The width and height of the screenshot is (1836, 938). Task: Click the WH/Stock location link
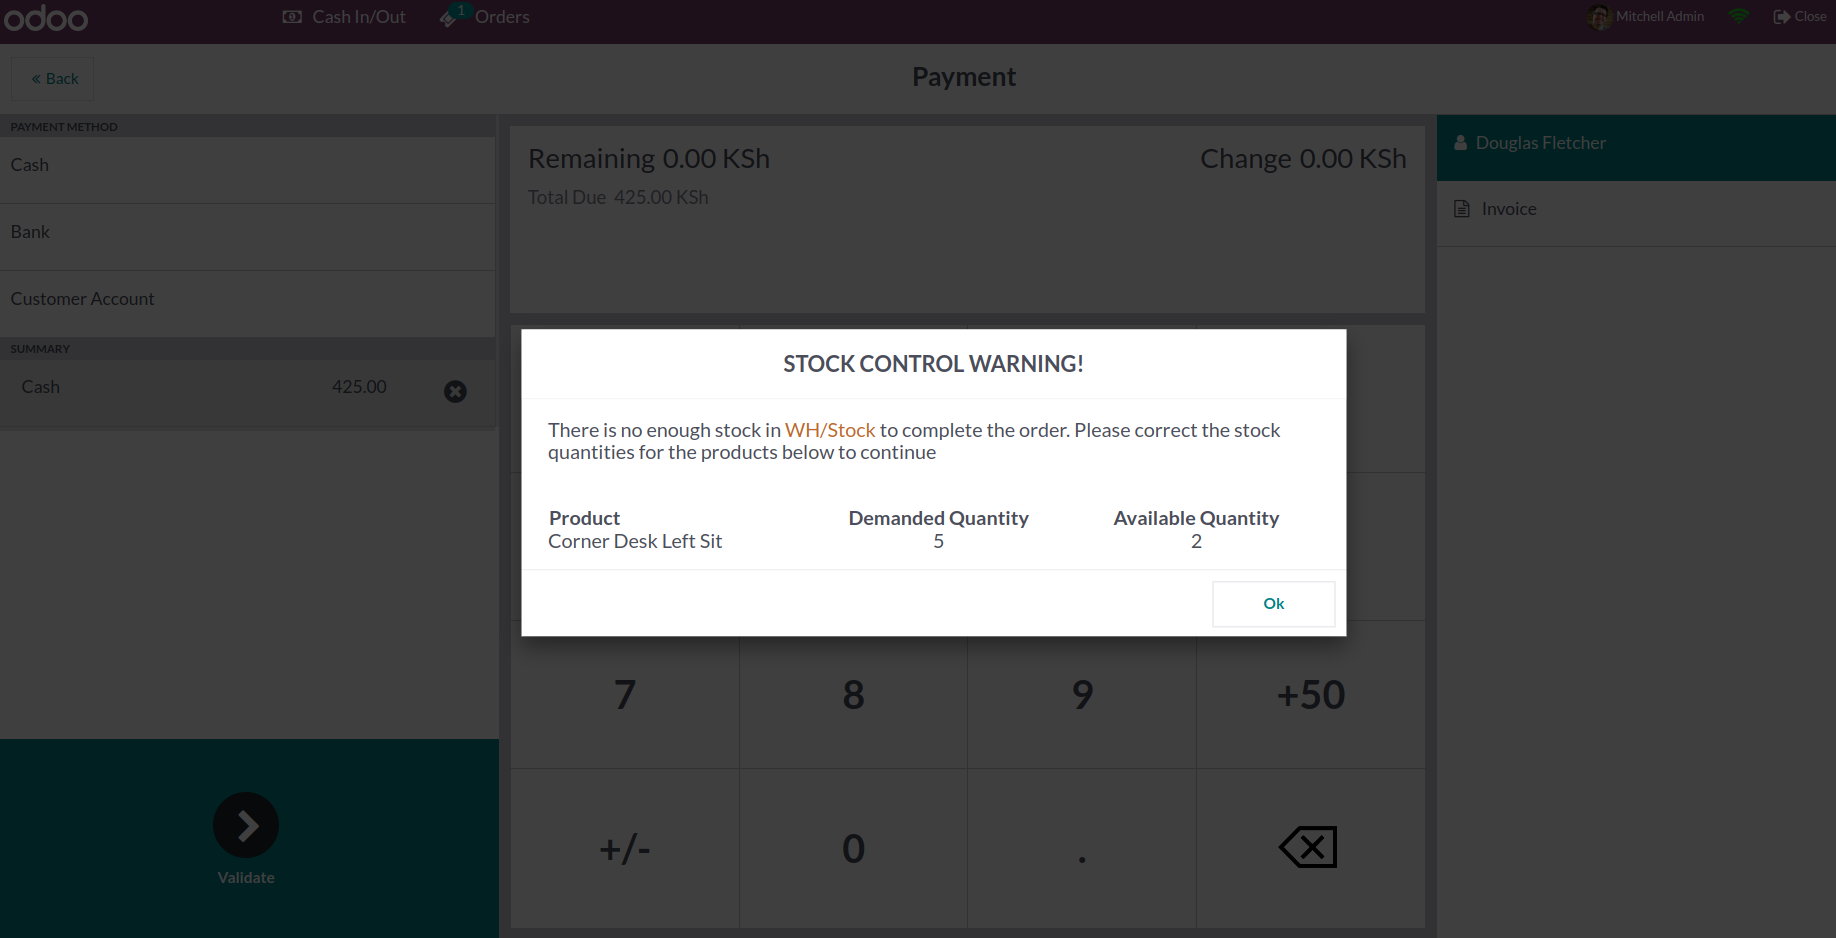point(829,430)
